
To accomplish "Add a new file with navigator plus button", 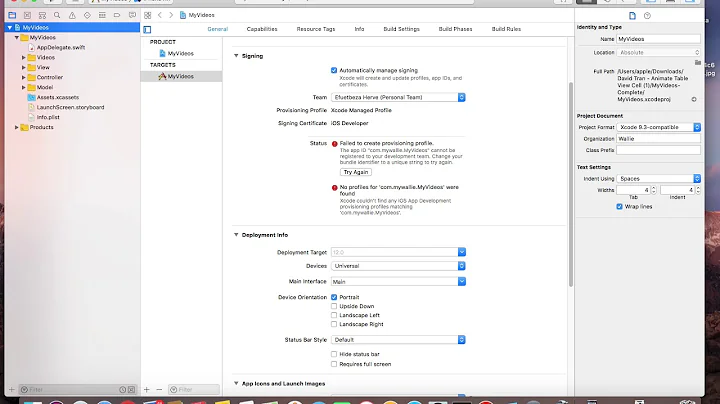I will 11,389.
